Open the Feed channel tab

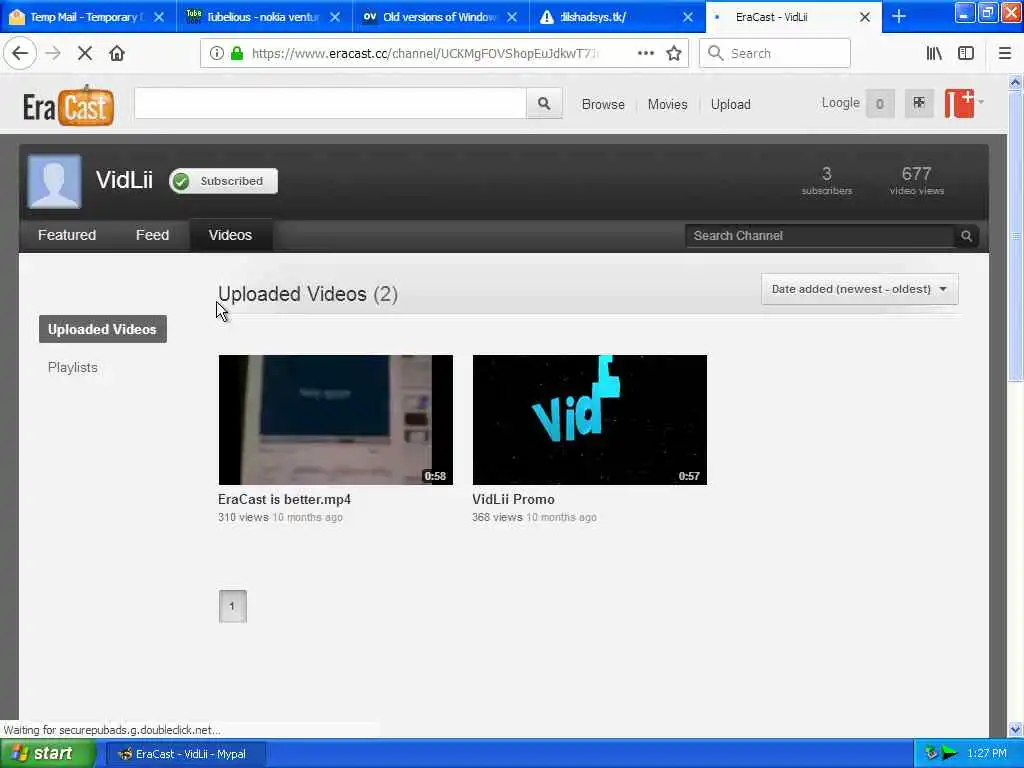tap(152, 235)
